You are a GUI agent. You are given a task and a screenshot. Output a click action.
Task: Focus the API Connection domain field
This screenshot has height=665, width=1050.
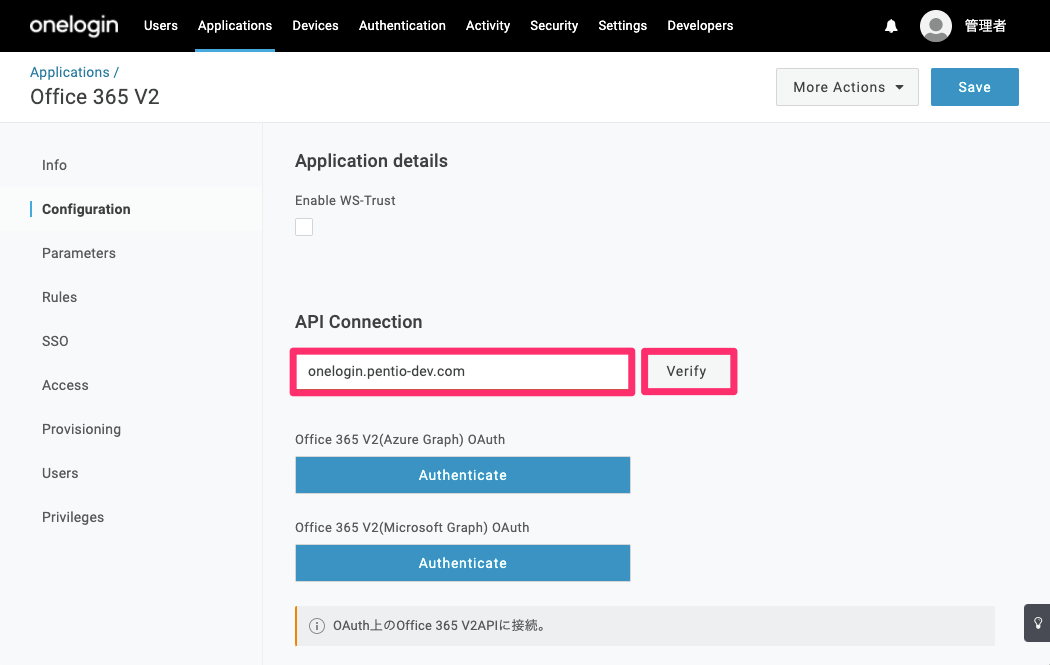pos(462,371)
